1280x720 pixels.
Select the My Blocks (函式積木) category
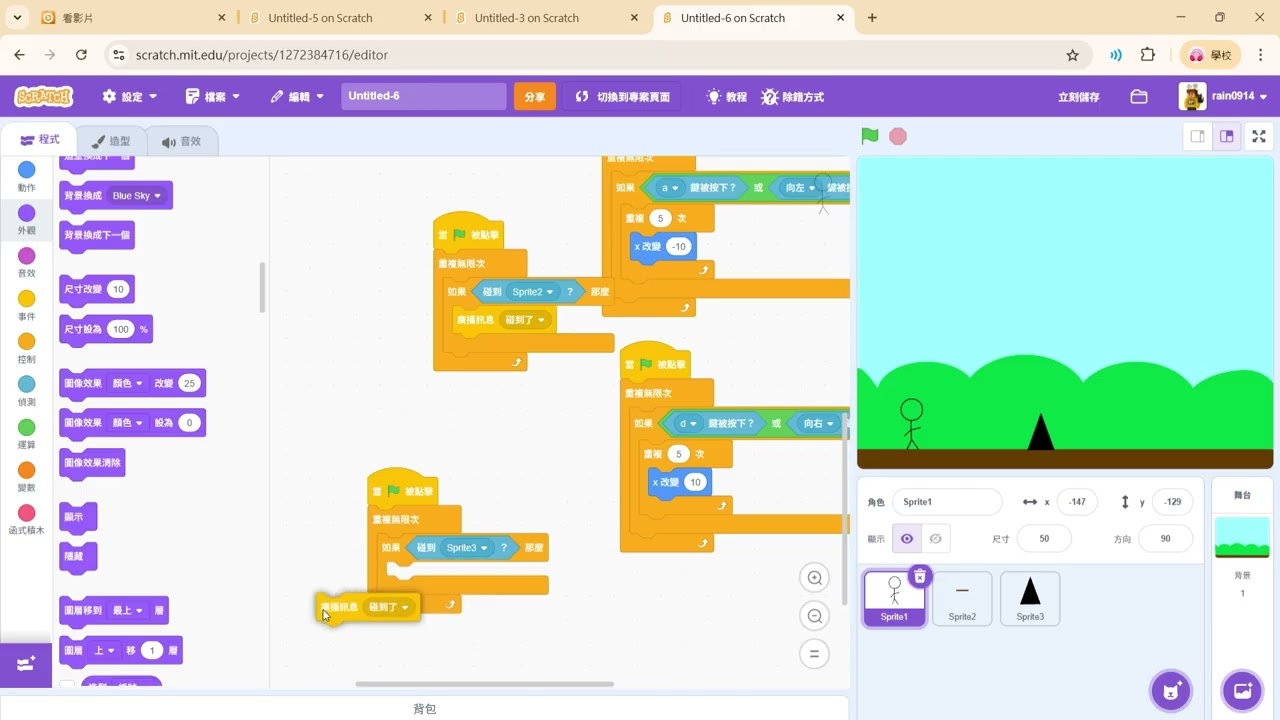click(26, 520)
